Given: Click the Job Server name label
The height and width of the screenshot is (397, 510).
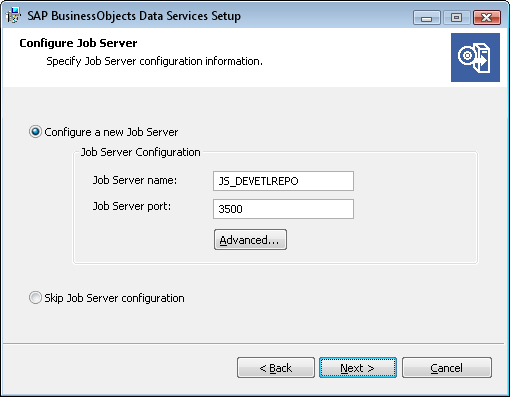Looking at the screenshot, I should pyautogui.click(x=135, y=180).
